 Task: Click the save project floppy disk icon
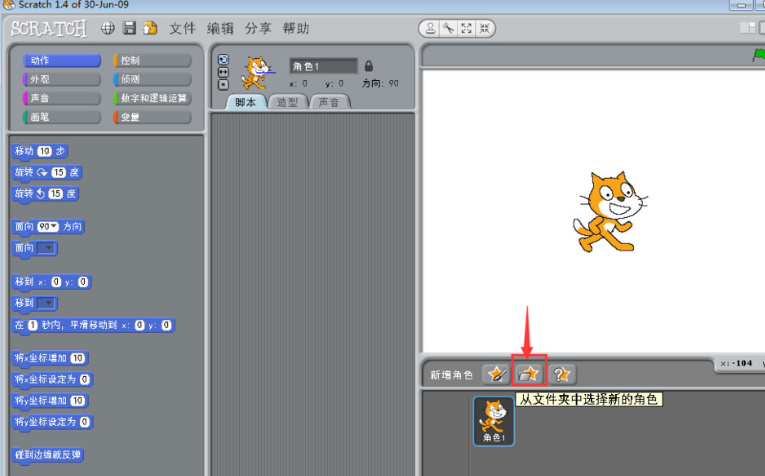[129, 28]
